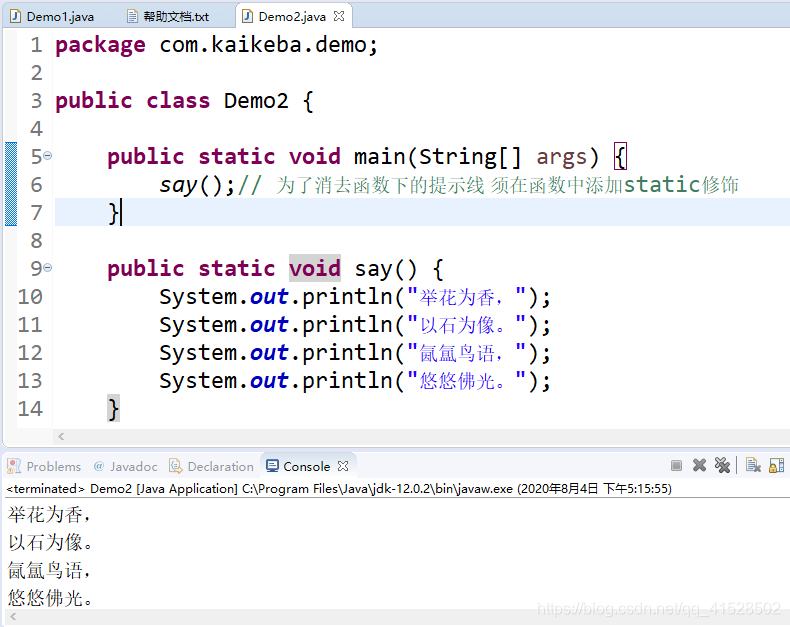
Task: Click console output line '以石为像。'
Action: point(50,543)
